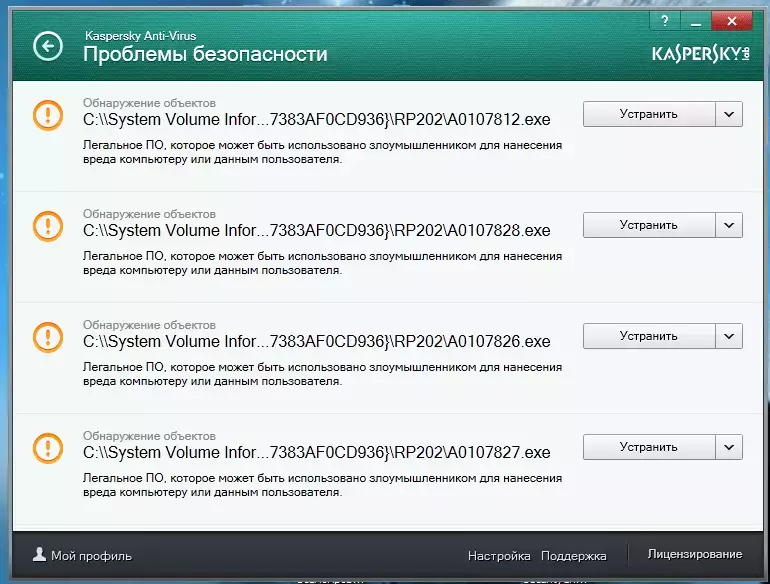
Task: Minimize the Kaspersky Anti-Virus window
Action: tap(695, 21)
